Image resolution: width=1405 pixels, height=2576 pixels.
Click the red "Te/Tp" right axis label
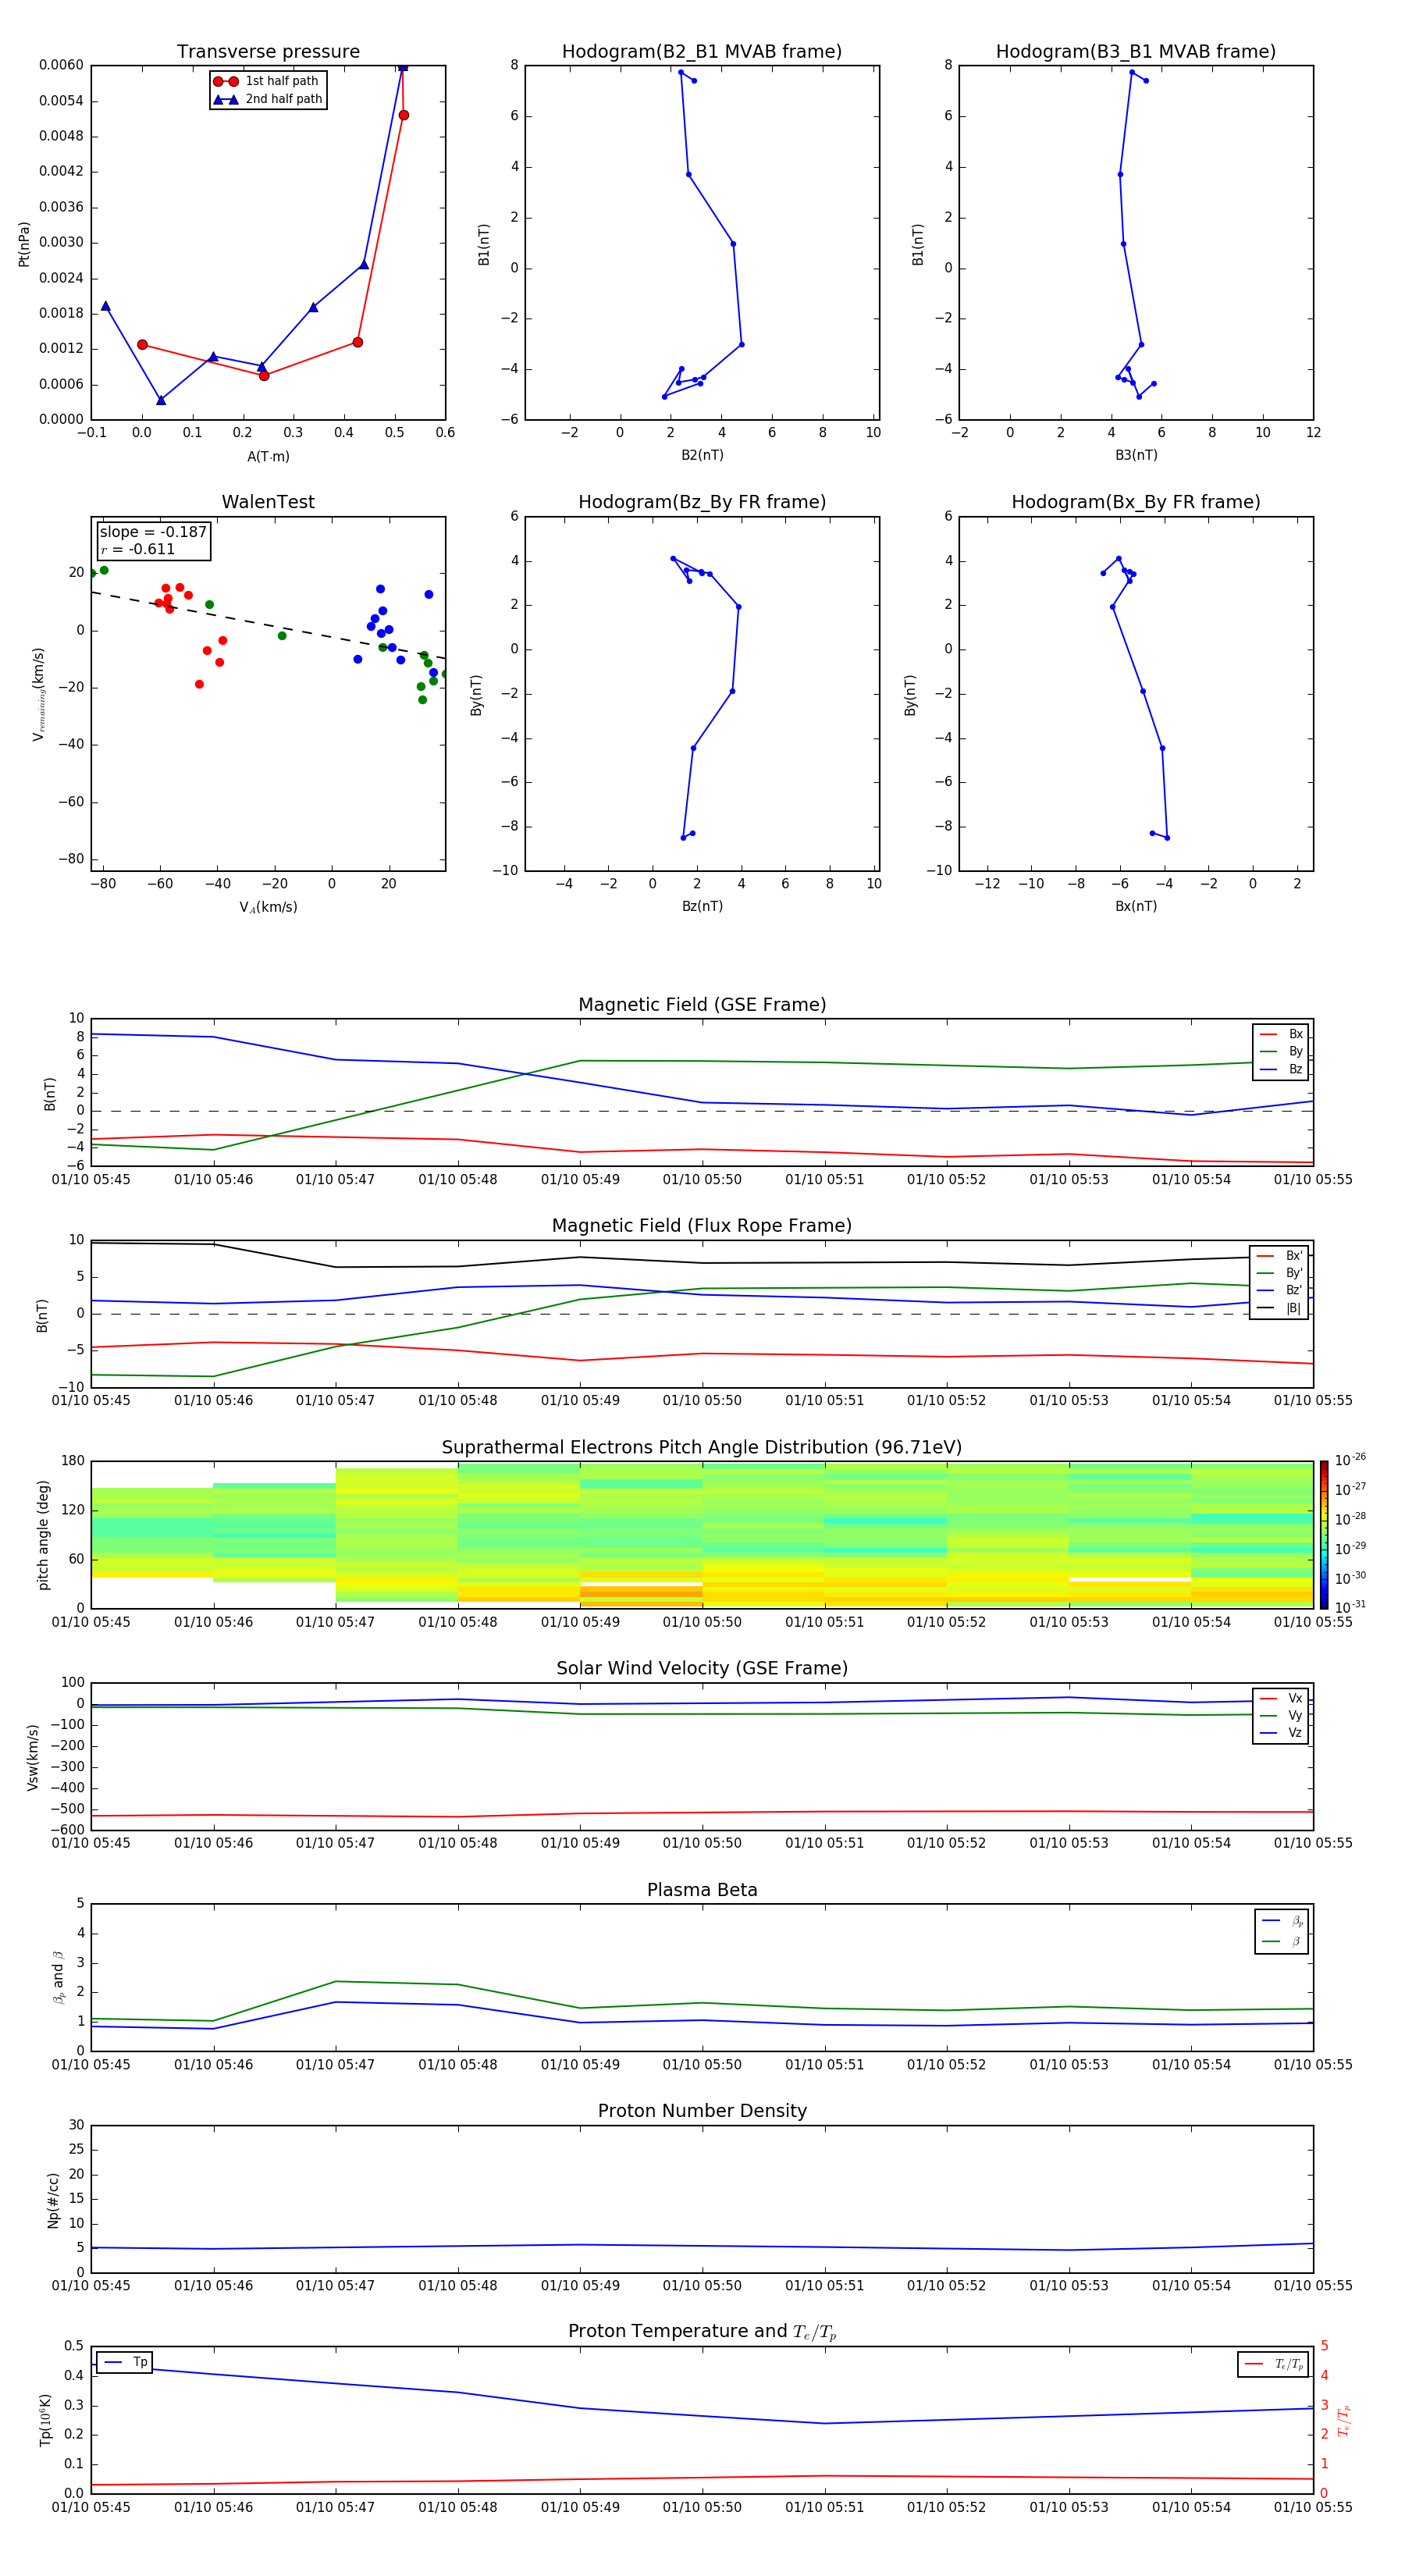pos(1343,2420)
